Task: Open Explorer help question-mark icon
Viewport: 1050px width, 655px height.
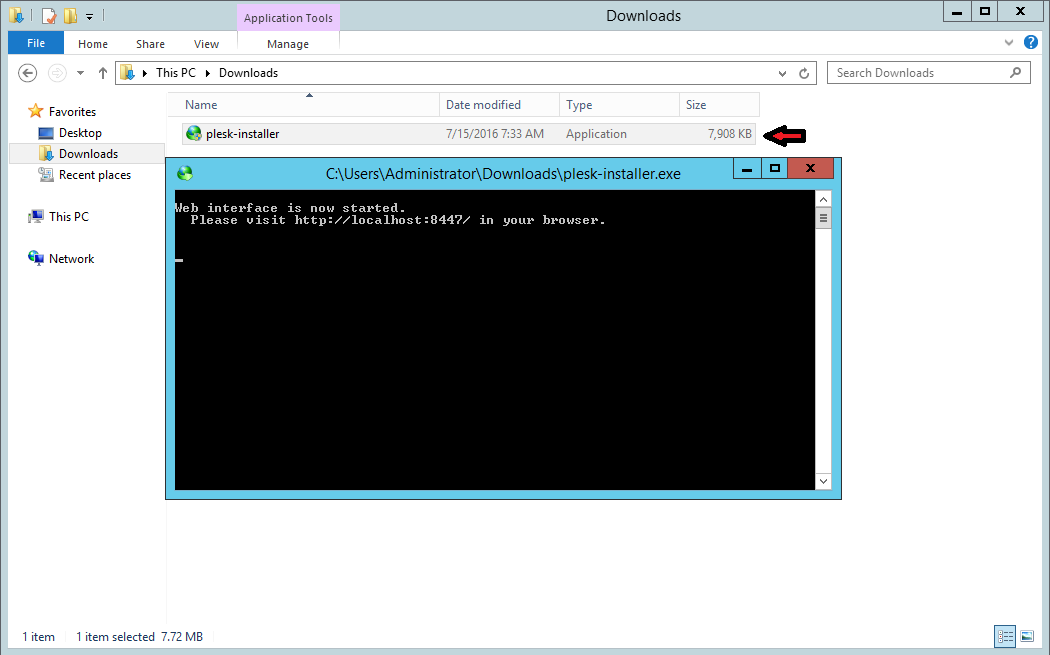Action: point(1031,43)
